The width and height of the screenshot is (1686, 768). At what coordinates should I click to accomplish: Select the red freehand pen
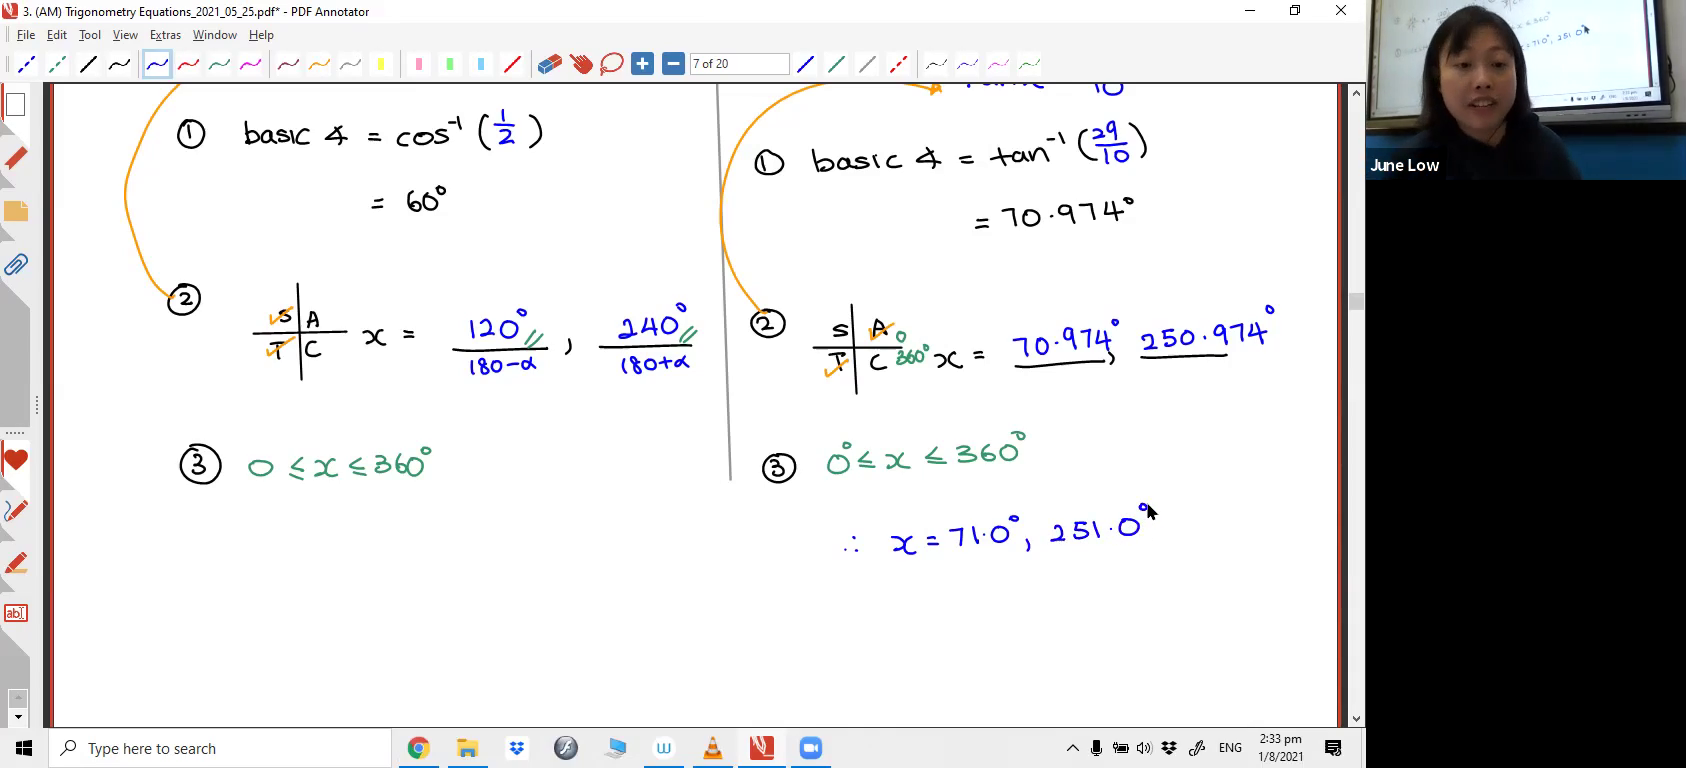point(188,64)
